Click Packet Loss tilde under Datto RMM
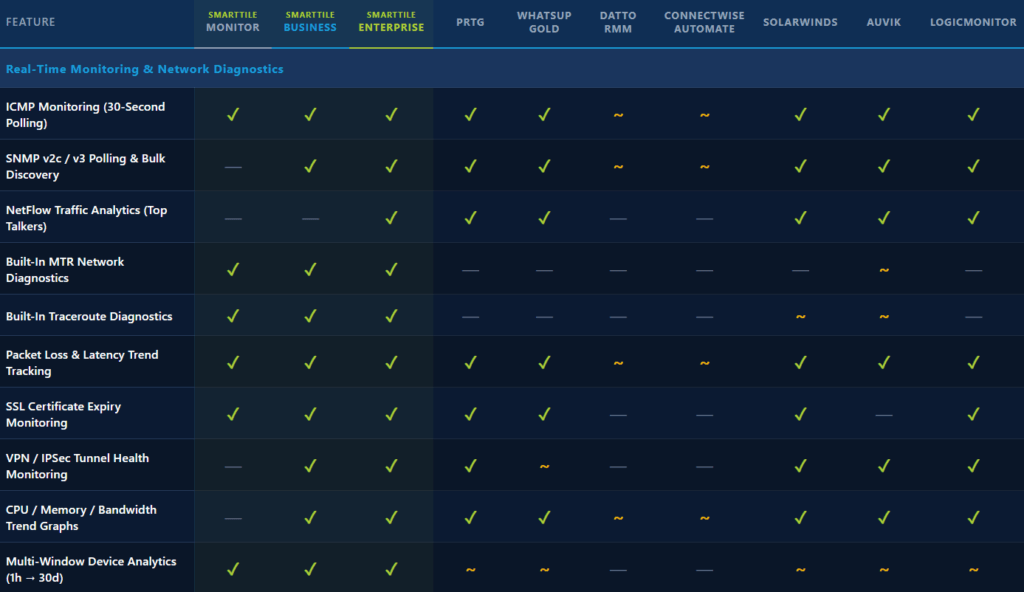The image size is (1024, 592). (618, 363)
